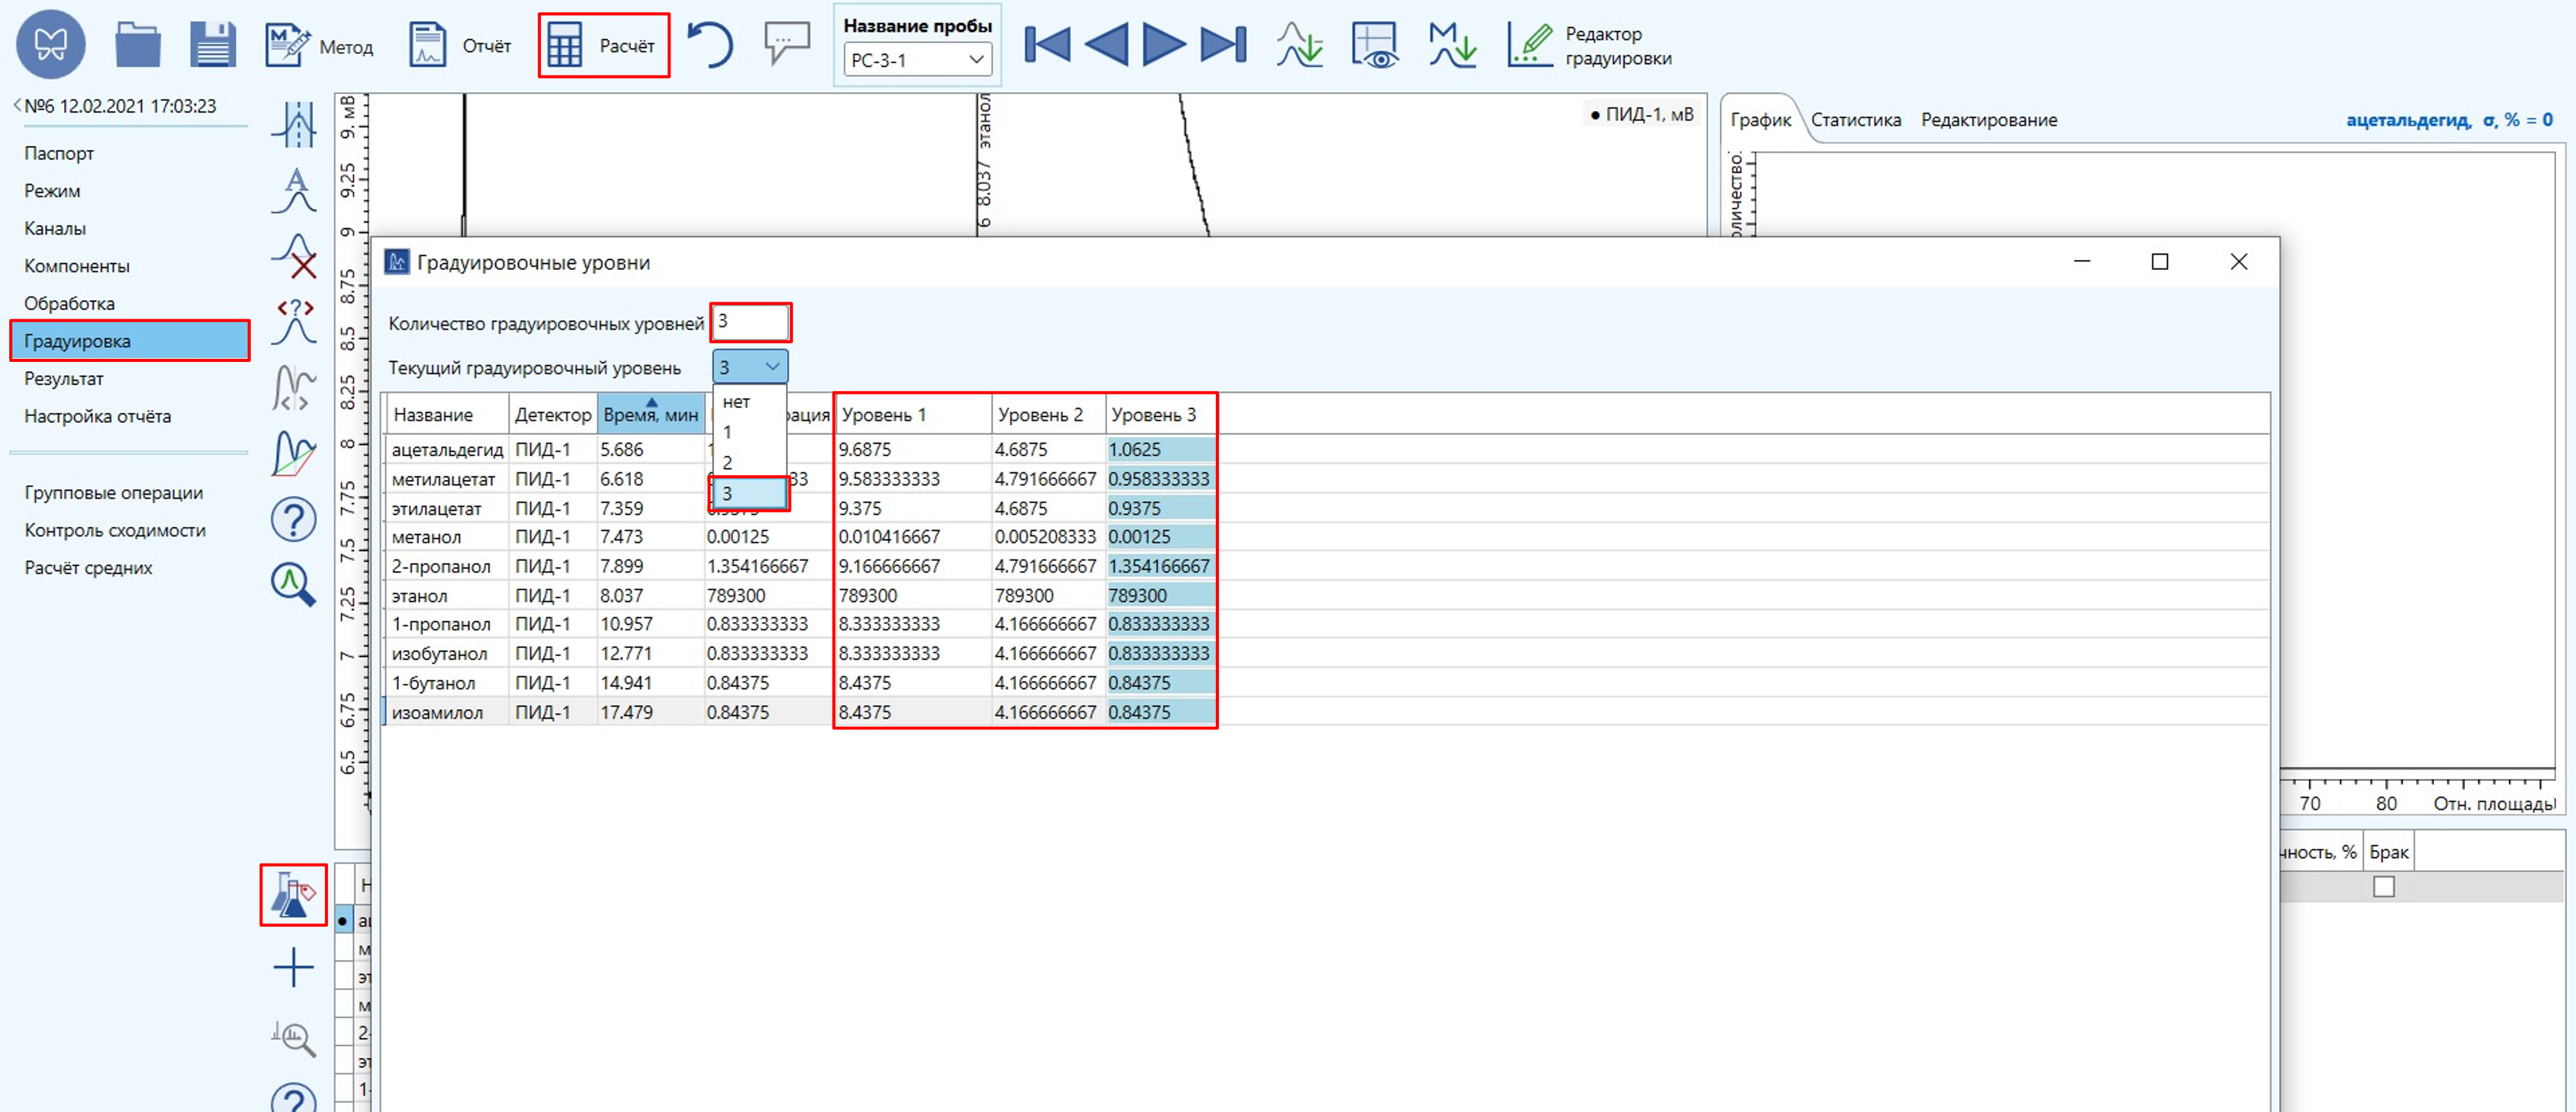Expand the Название пробы dropdown

point(975,60)
